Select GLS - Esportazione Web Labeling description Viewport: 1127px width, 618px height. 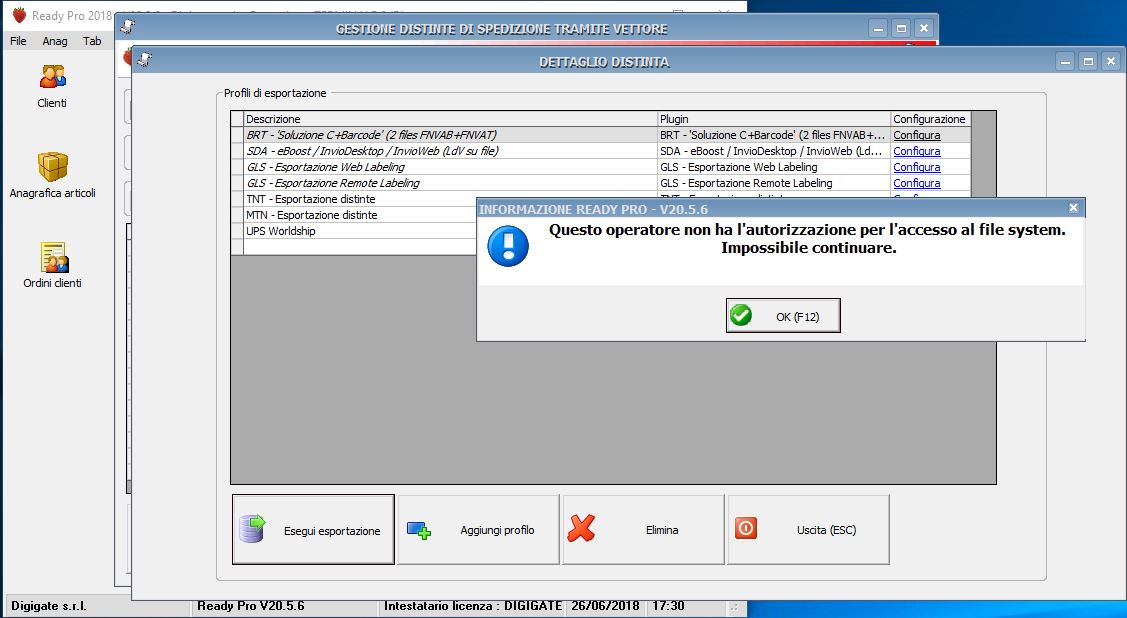tap(451, 167)
